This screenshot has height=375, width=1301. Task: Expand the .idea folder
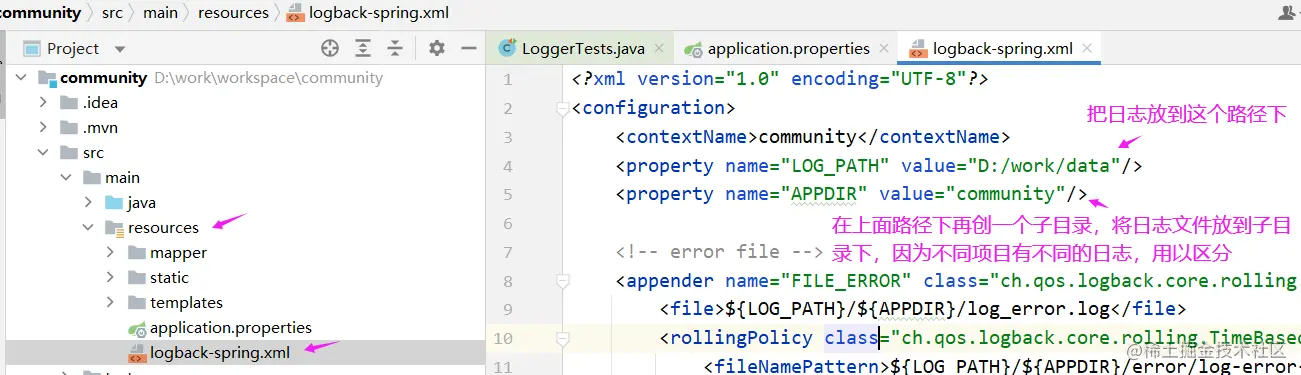click(x=43, y=102)
